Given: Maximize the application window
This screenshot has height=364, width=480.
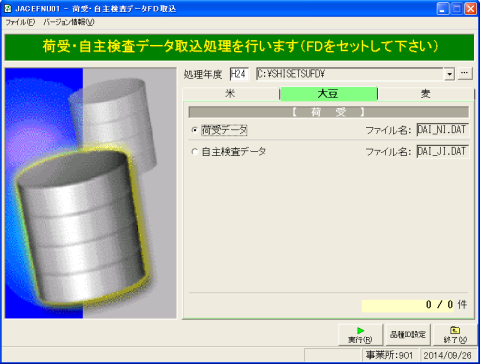Looking at the screenshot, I should 457,9.
